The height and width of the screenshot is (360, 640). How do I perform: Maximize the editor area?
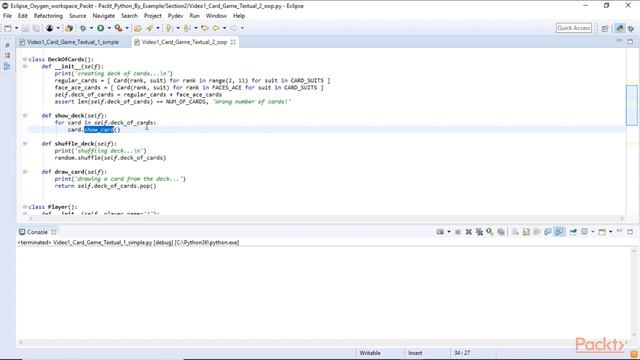point(630,42)
